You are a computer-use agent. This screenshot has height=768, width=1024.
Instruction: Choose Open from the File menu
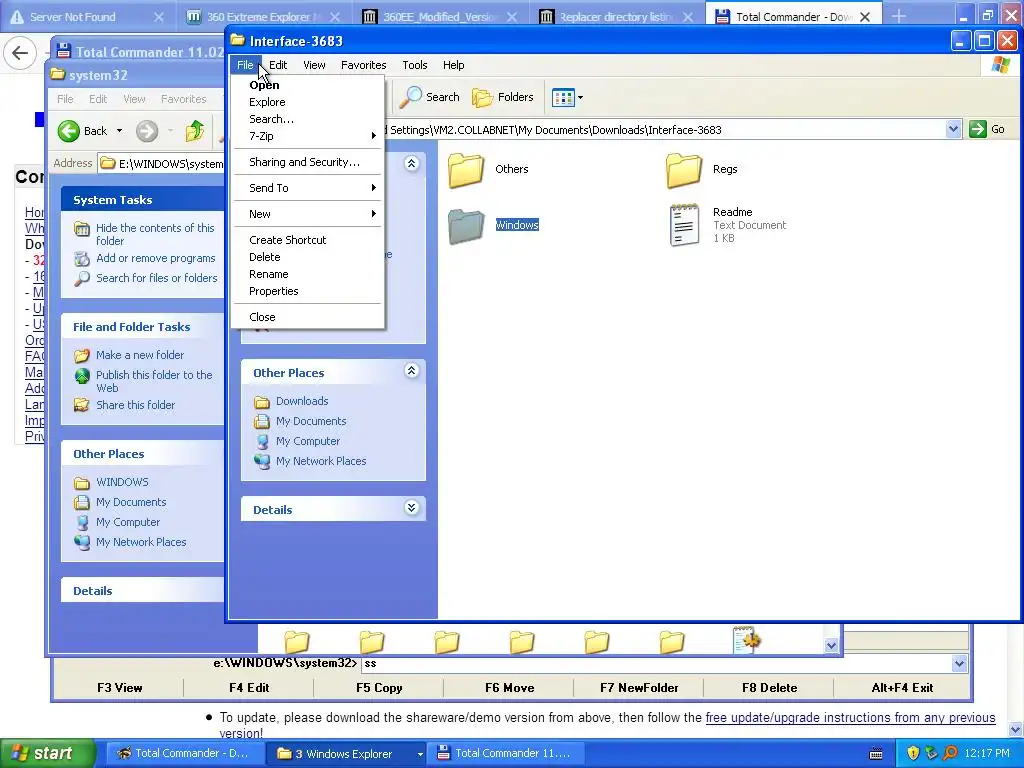tap(307, 85)
